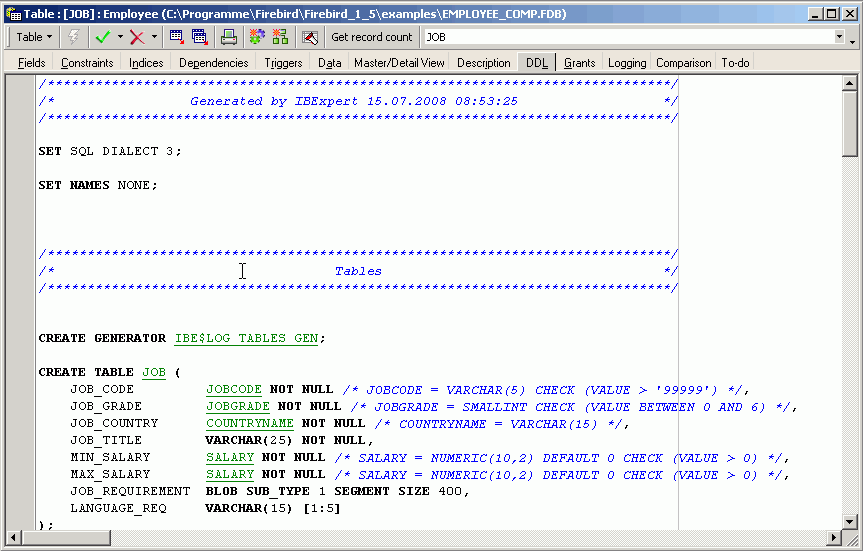Open the Indices tab

(x=146, y=63)
